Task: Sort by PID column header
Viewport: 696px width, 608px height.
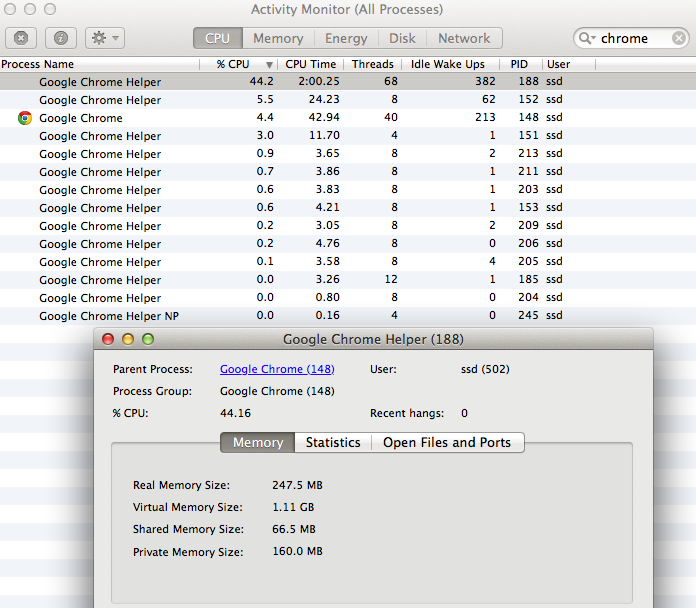Action: pos(519,64)
